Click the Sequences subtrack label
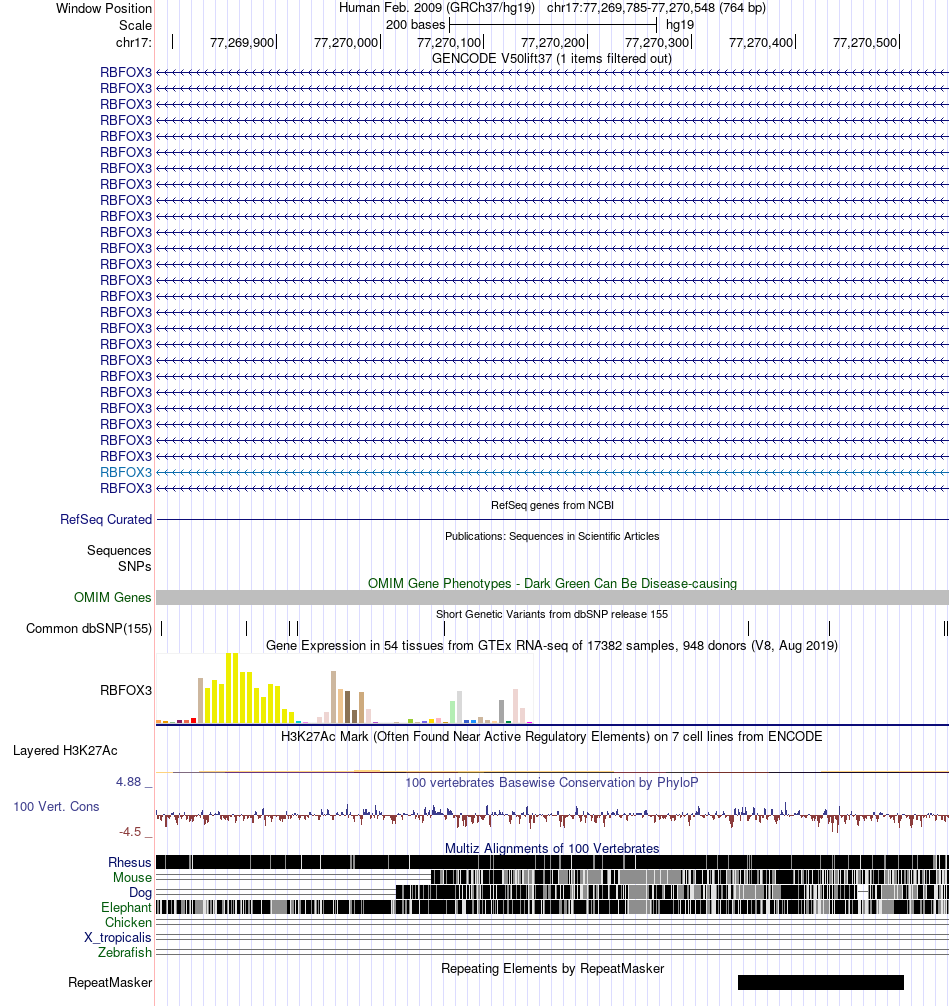950x1006 pixels. click(x=119, y=550)
